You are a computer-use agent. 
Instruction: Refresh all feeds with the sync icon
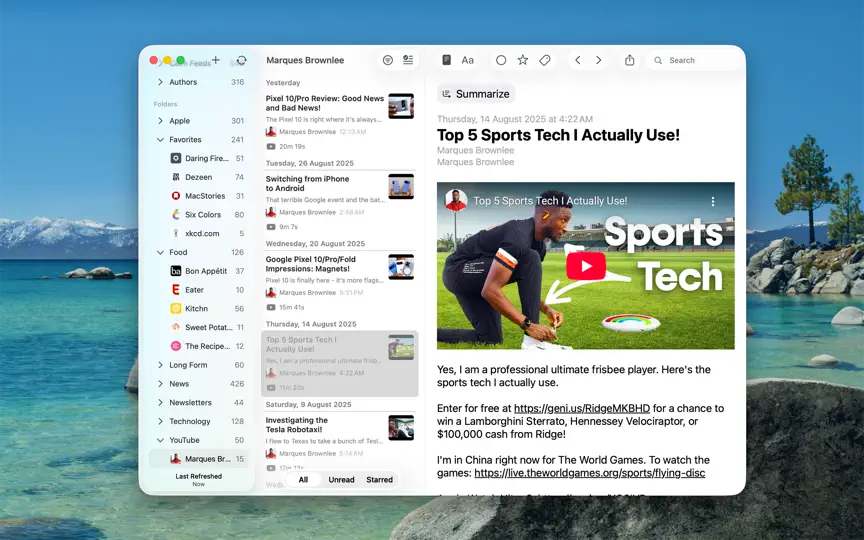241,60
